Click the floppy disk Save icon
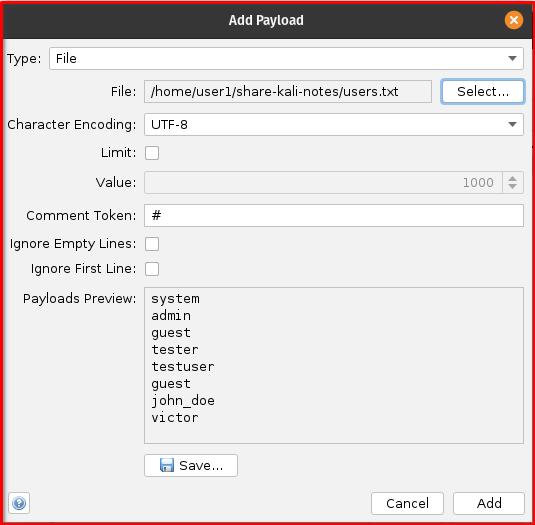535x525 pixels. (x=167, y=465)
